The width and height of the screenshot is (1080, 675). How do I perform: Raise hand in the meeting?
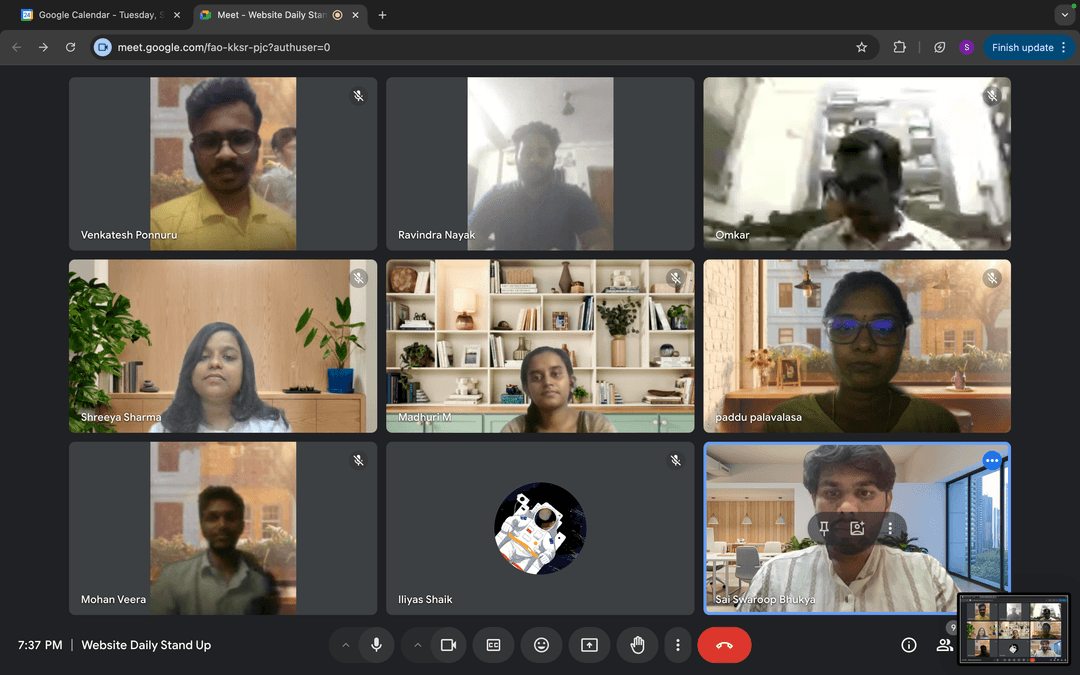click(x=637, y=645)
